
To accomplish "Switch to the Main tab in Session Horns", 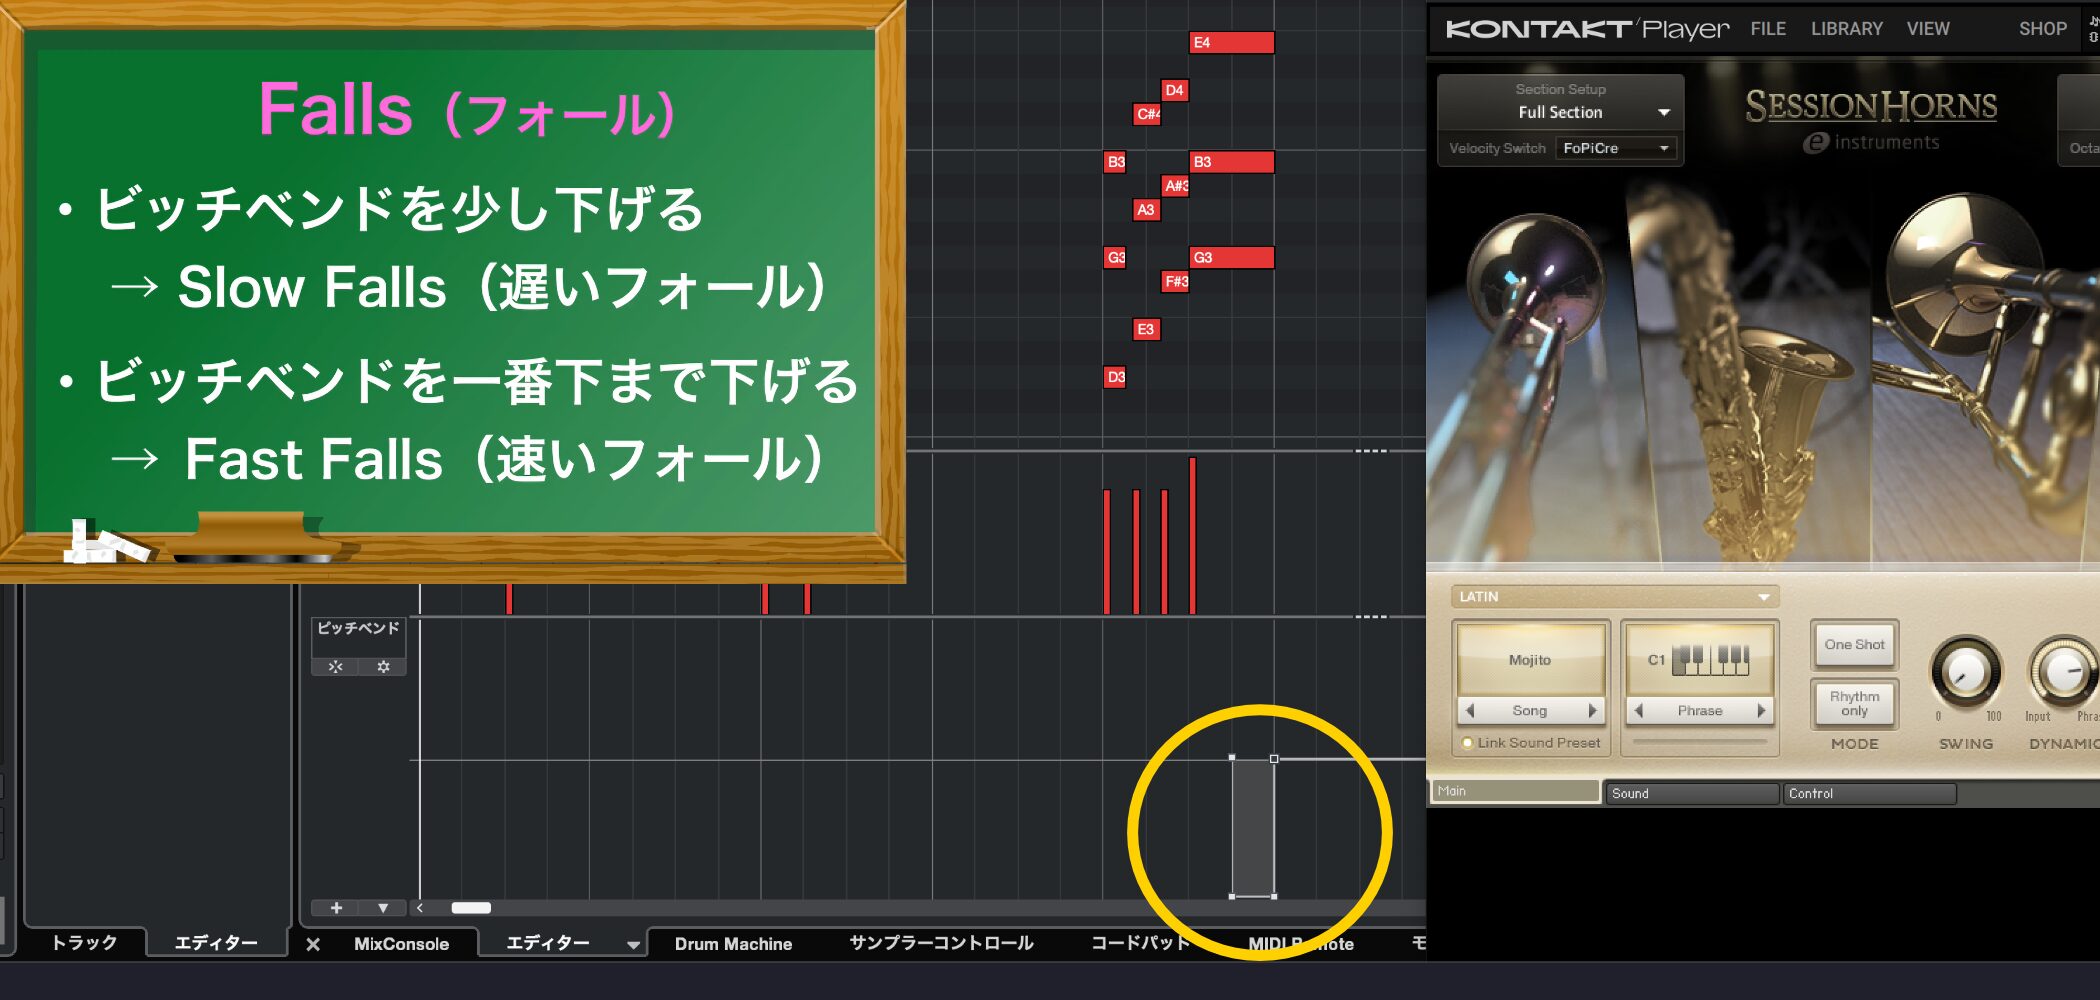I will tap(1515, 791).
